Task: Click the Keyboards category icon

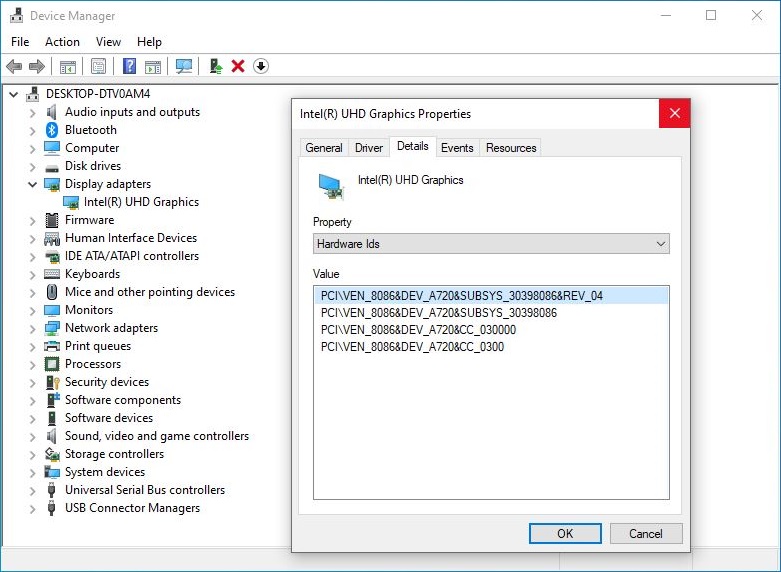Action: pyautogui.click(x=52, y=274)
